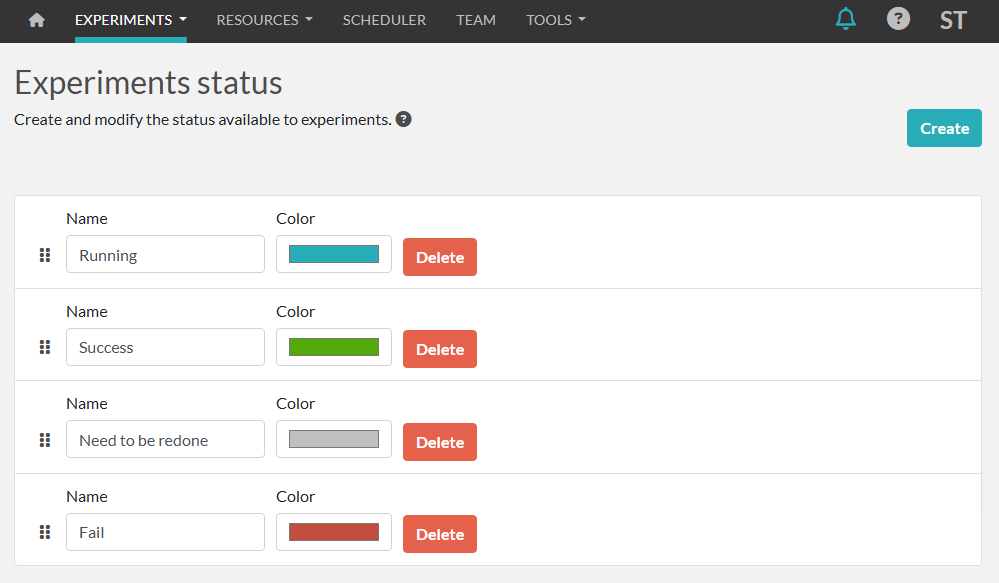Go to the home icon in navbar

point(37,20)
